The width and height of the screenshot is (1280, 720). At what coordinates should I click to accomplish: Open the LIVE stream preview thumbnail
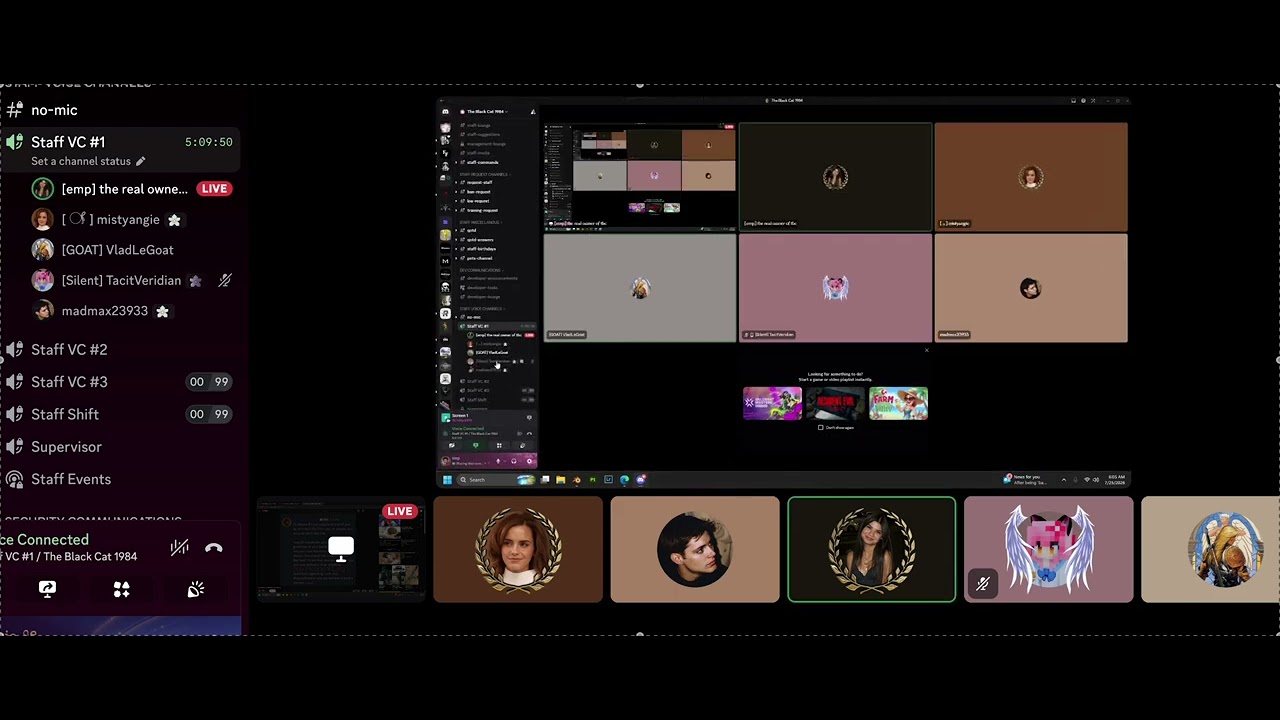[341, 549]
